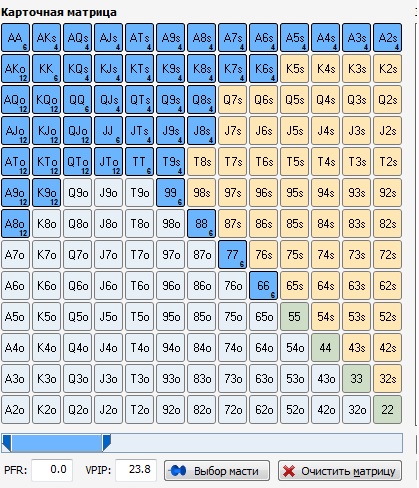The height and width of the screenshot is (488, 419).
Task: Click the left handle of range slider
Action: (x=7, y=443)
